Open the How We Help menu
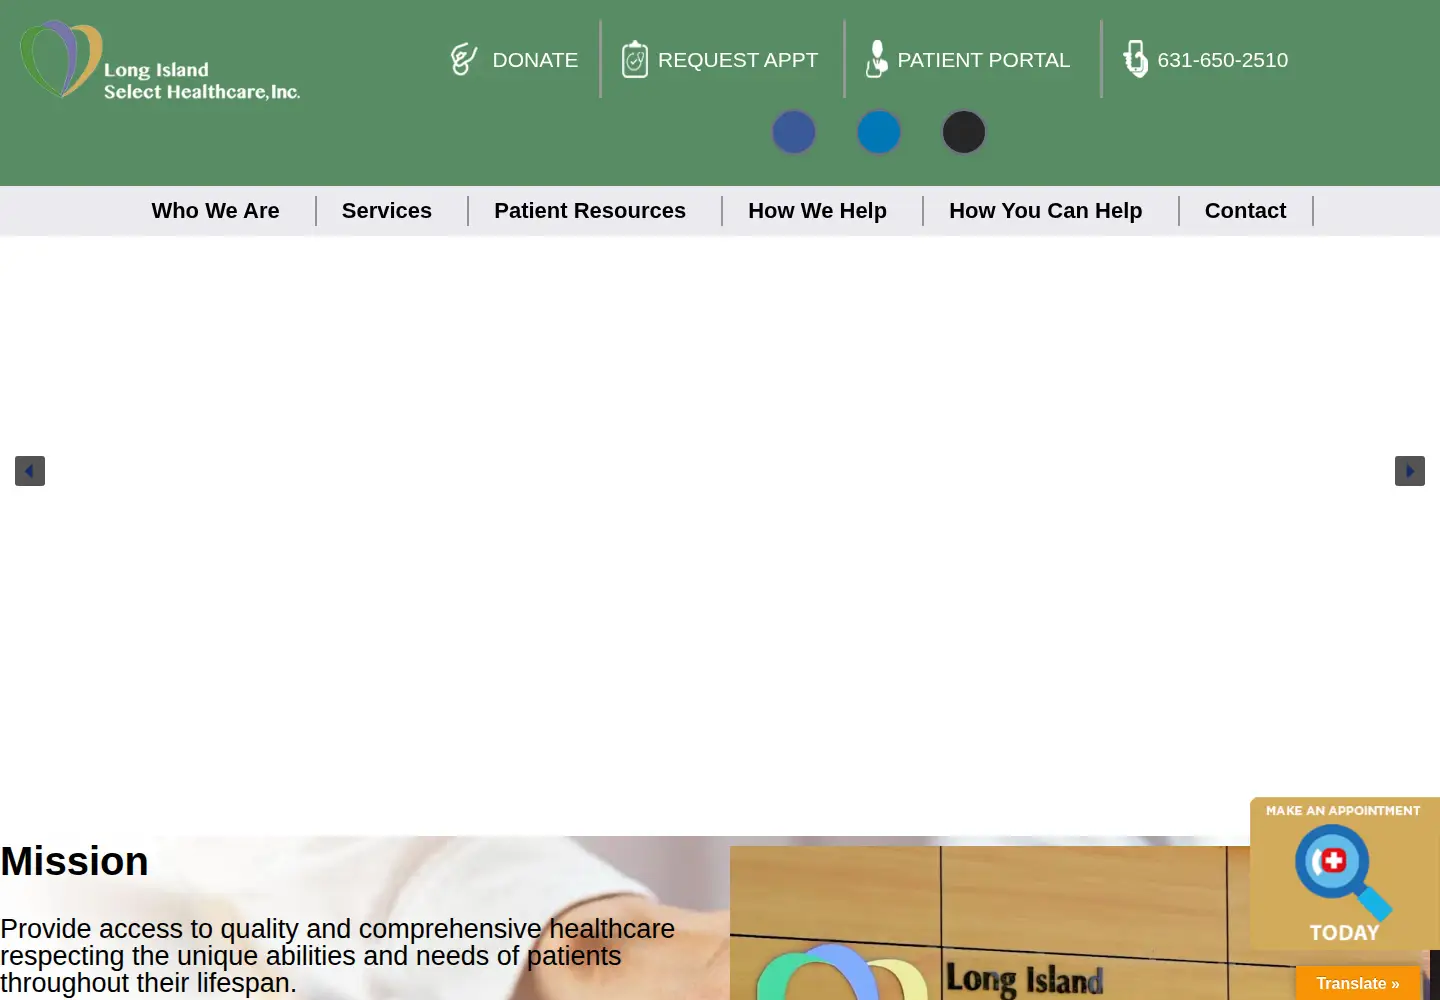1440x1000 pixels. click(x=818, y=211)
